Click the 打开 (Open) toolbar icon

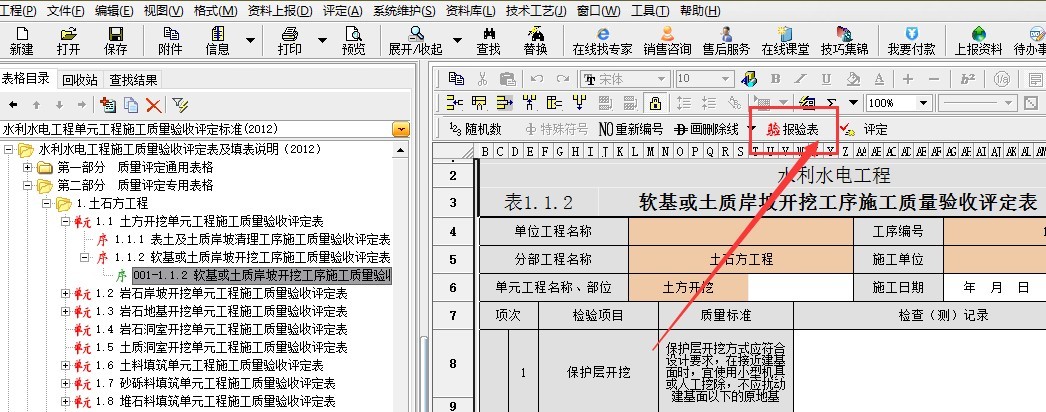point(68,41)
